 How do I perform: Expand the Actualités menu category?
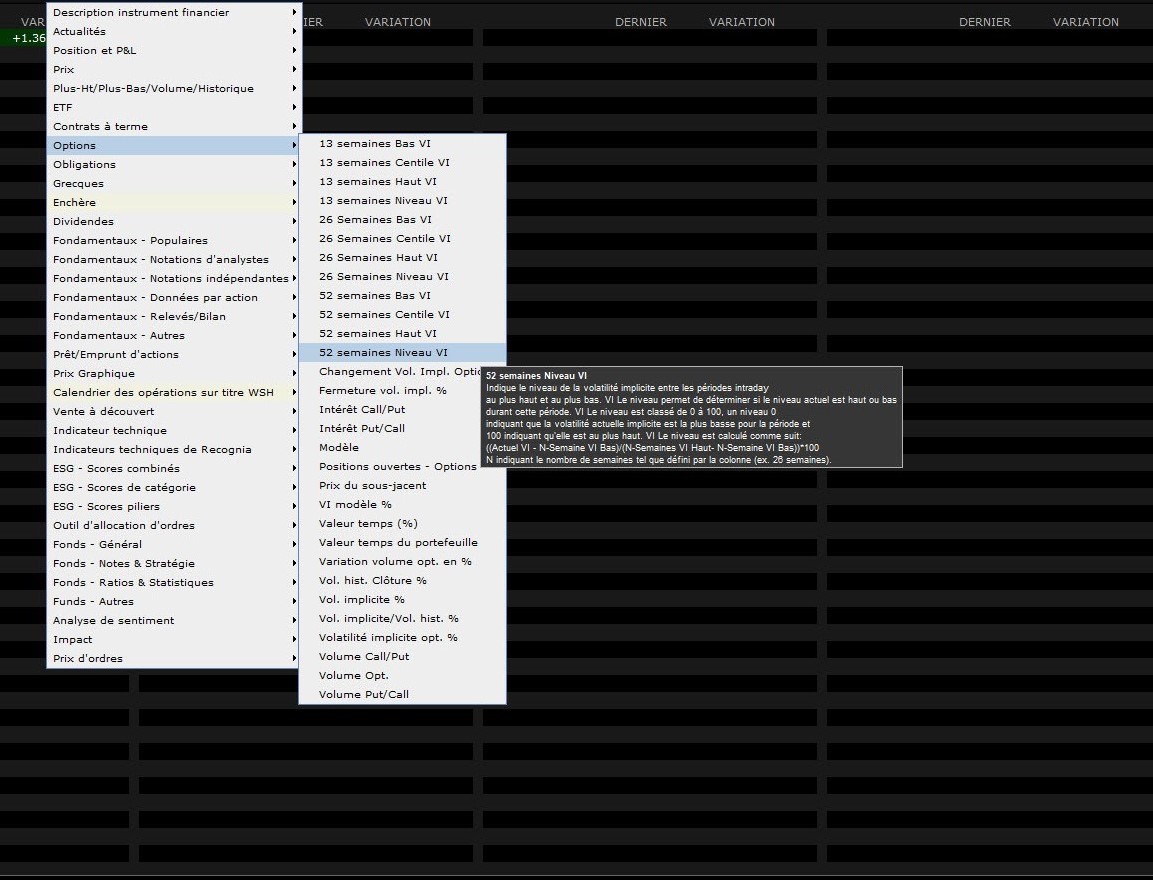click(x=79, y=31)
